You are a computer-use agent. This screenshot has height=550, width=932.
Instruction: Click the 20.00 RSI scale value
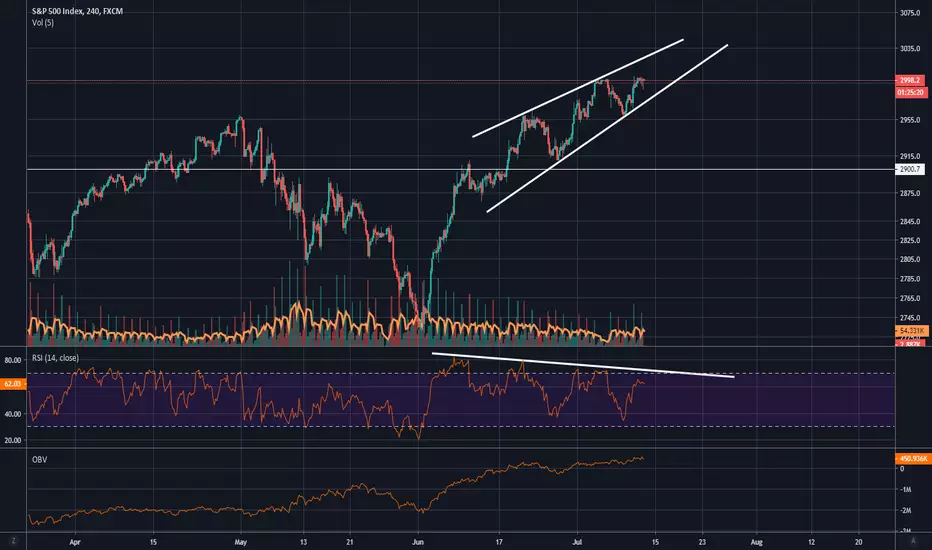pos(12,441)
